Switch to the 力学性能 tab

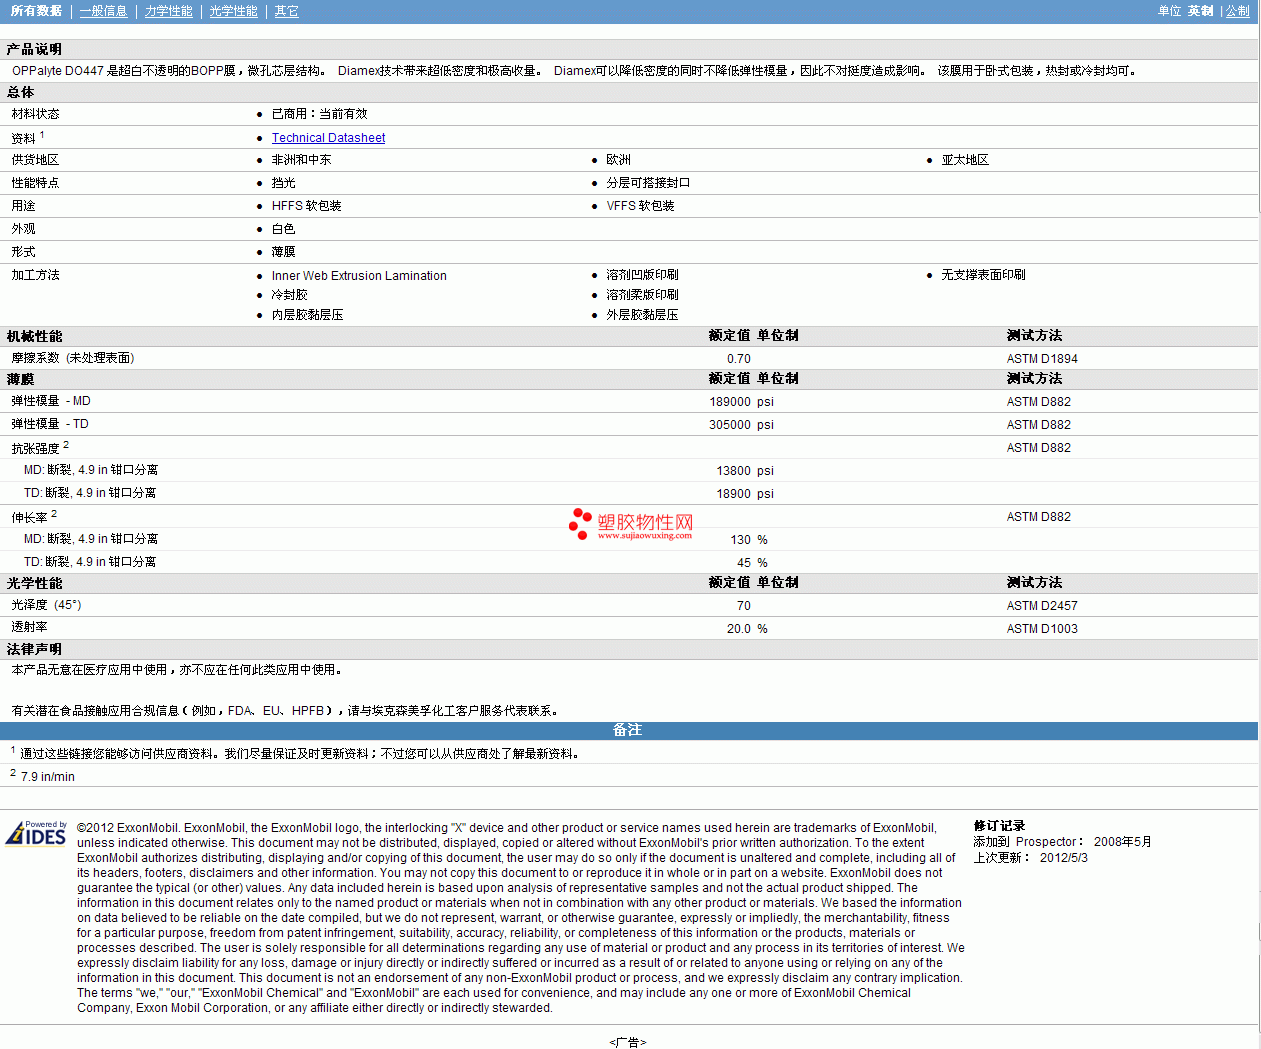[x=169, y=11]
